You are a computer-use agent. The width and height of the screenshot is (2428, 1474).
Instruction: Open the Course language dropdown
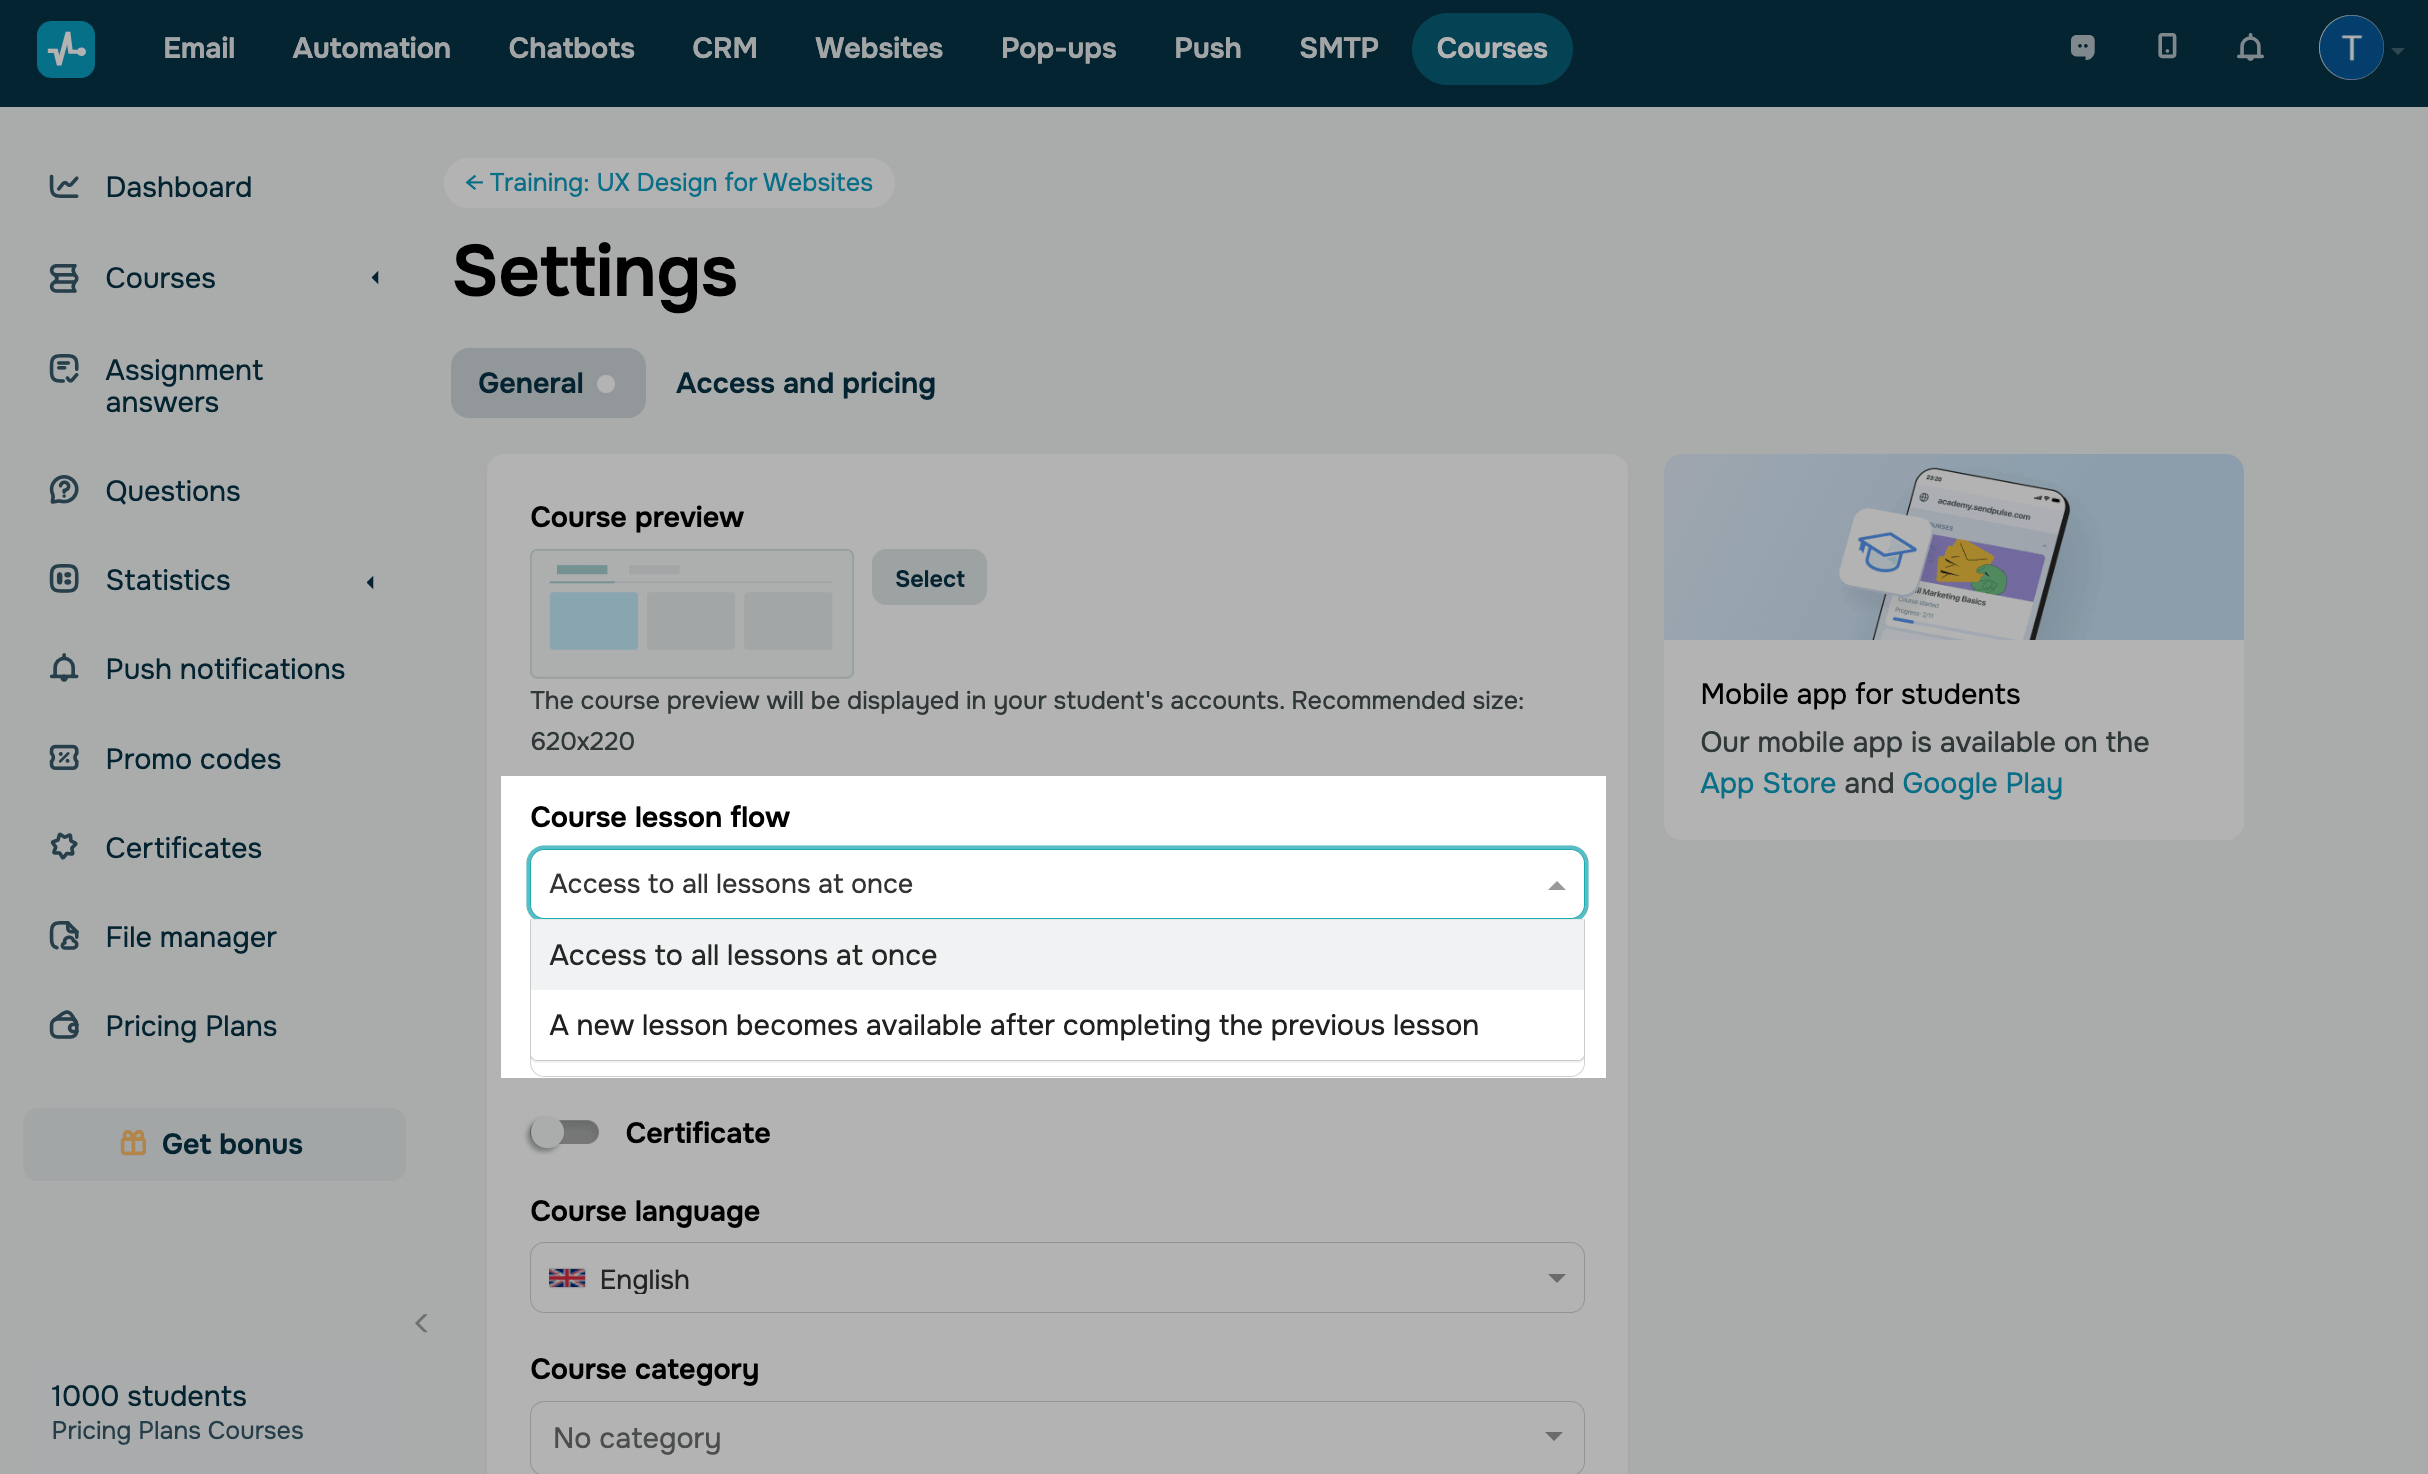(x=1056, y=1278)
